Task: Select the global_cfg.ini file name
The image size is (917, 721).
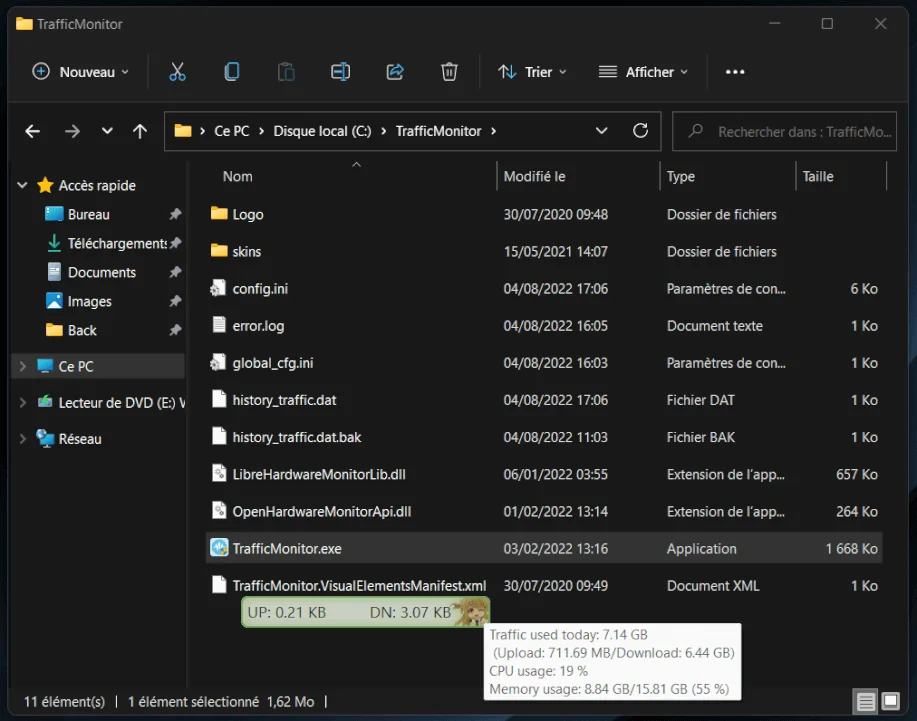Action: pyautogui.click(x=273, y=363)
